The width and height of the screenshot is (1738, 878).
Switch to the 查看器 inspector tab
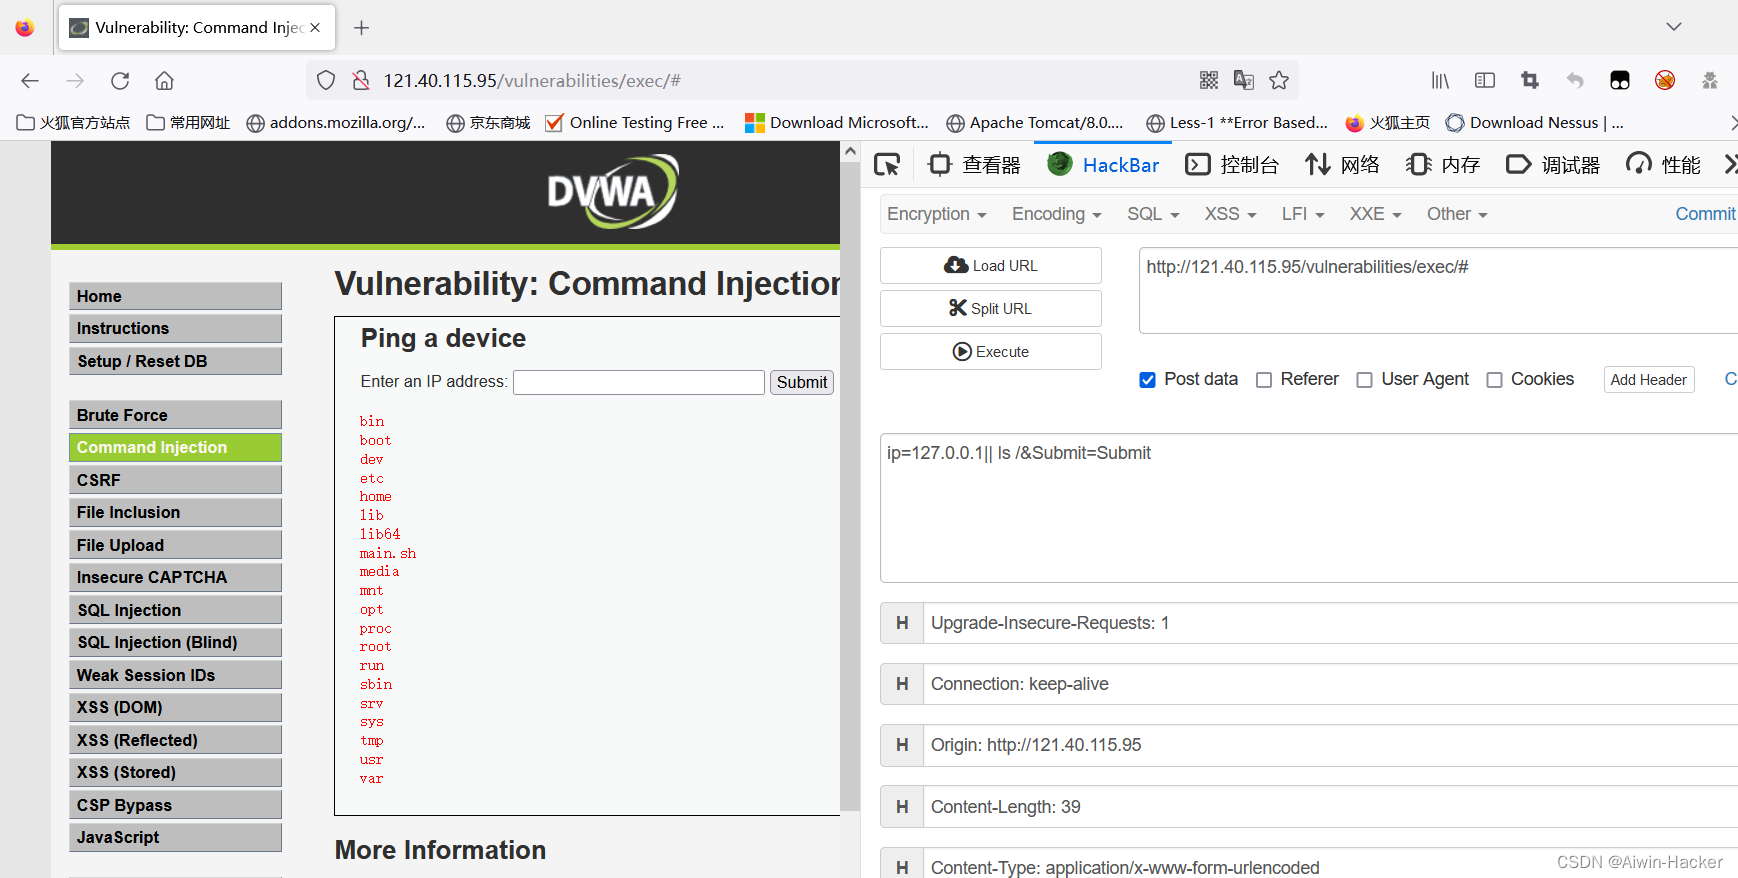(x=975, y=165)
